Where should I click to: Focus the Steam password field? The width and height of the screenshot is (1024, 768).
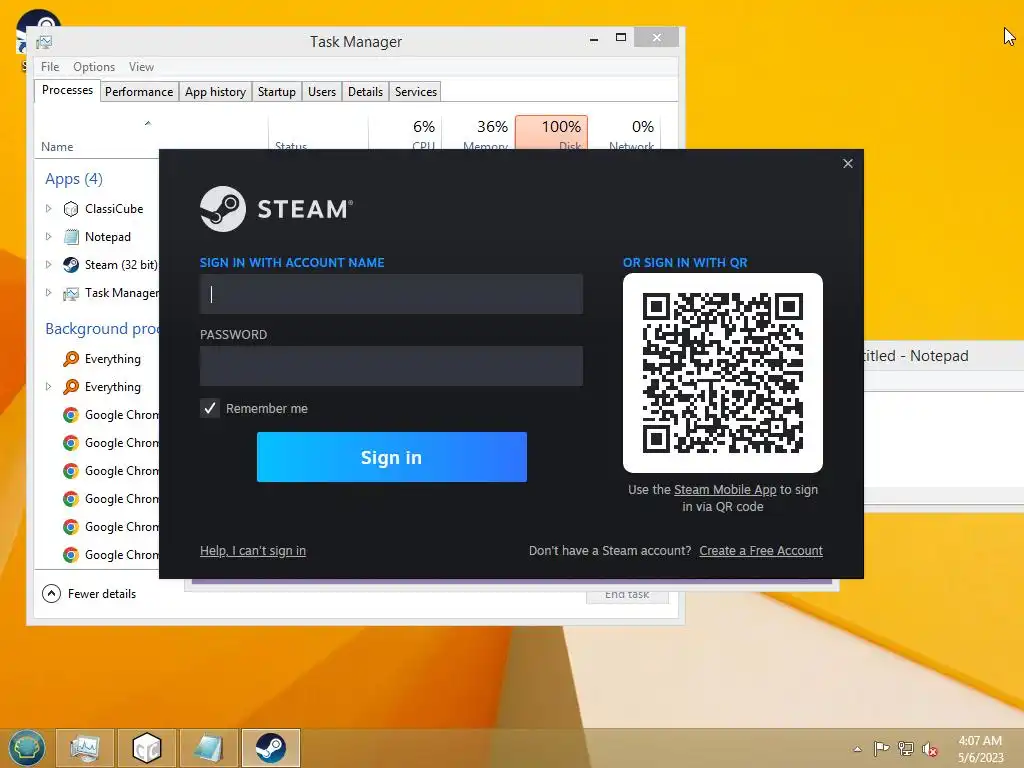(x=391, y=366)
